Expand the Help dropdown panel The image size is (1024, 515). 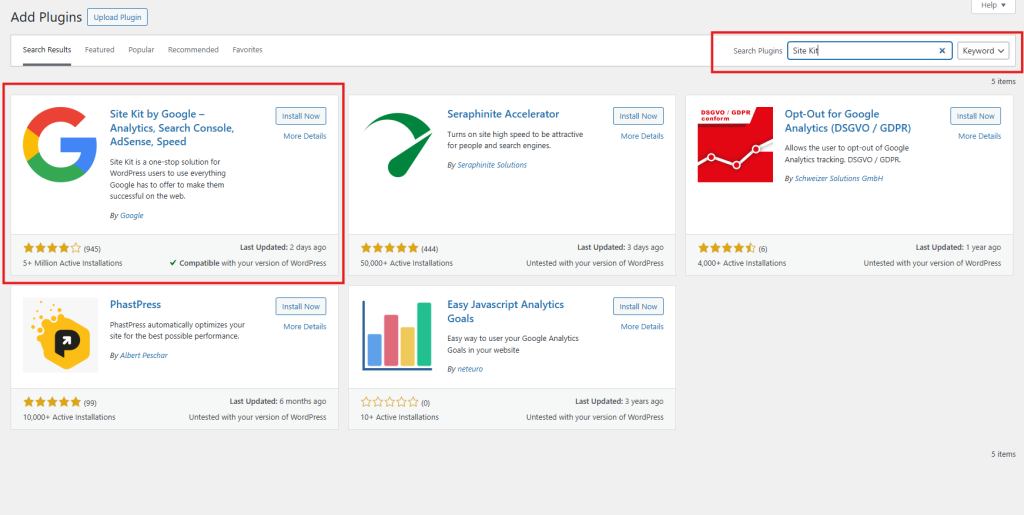tap(993, 6)
